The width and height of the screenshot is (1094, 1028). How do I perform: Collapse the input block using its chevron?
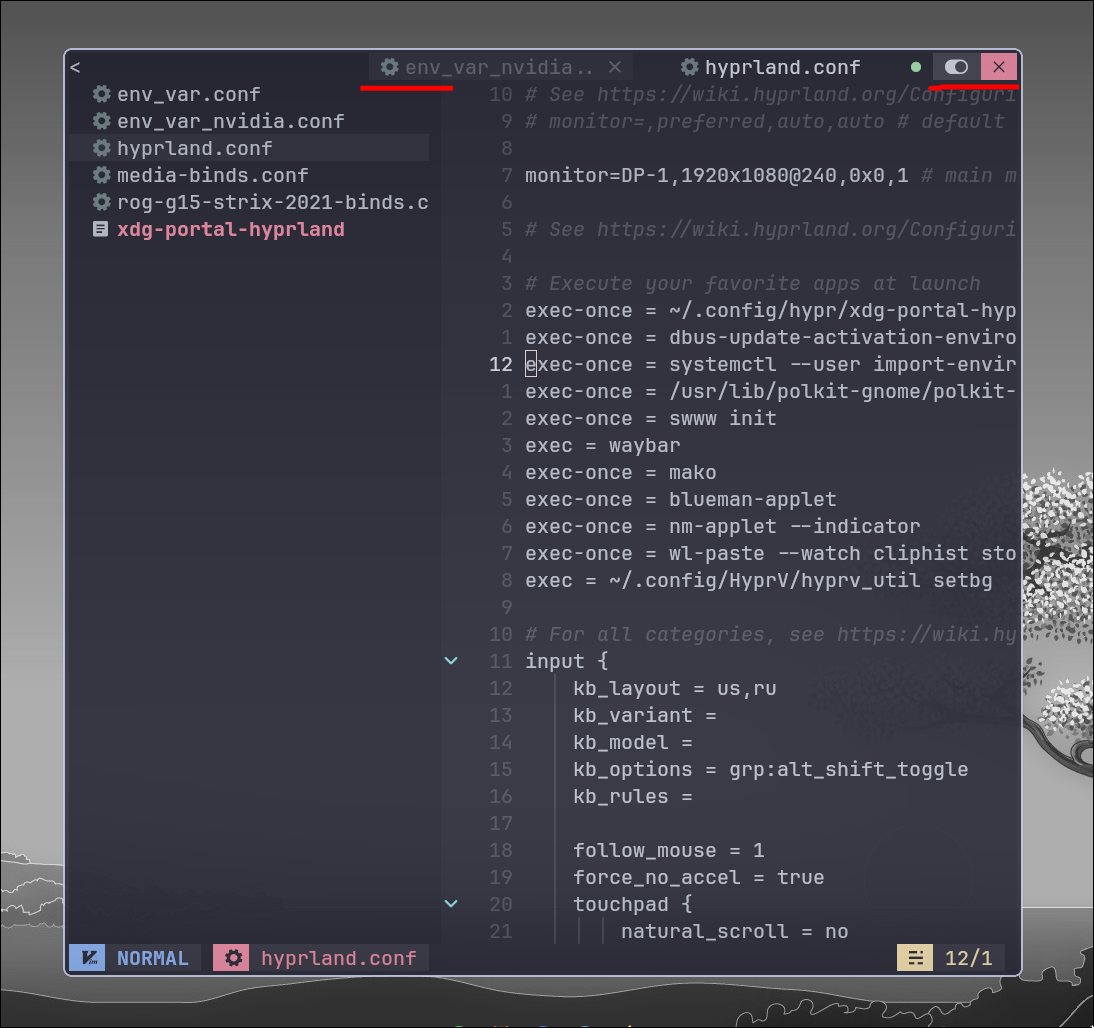click(450, 660)
